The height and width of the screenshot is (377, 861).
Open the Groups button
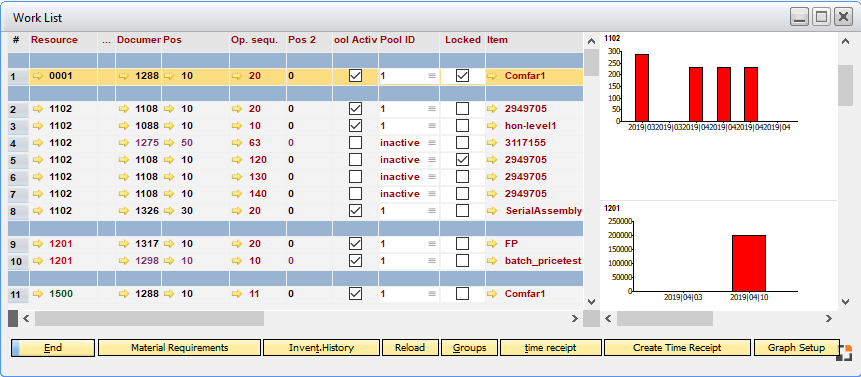(x=470, y=347)
